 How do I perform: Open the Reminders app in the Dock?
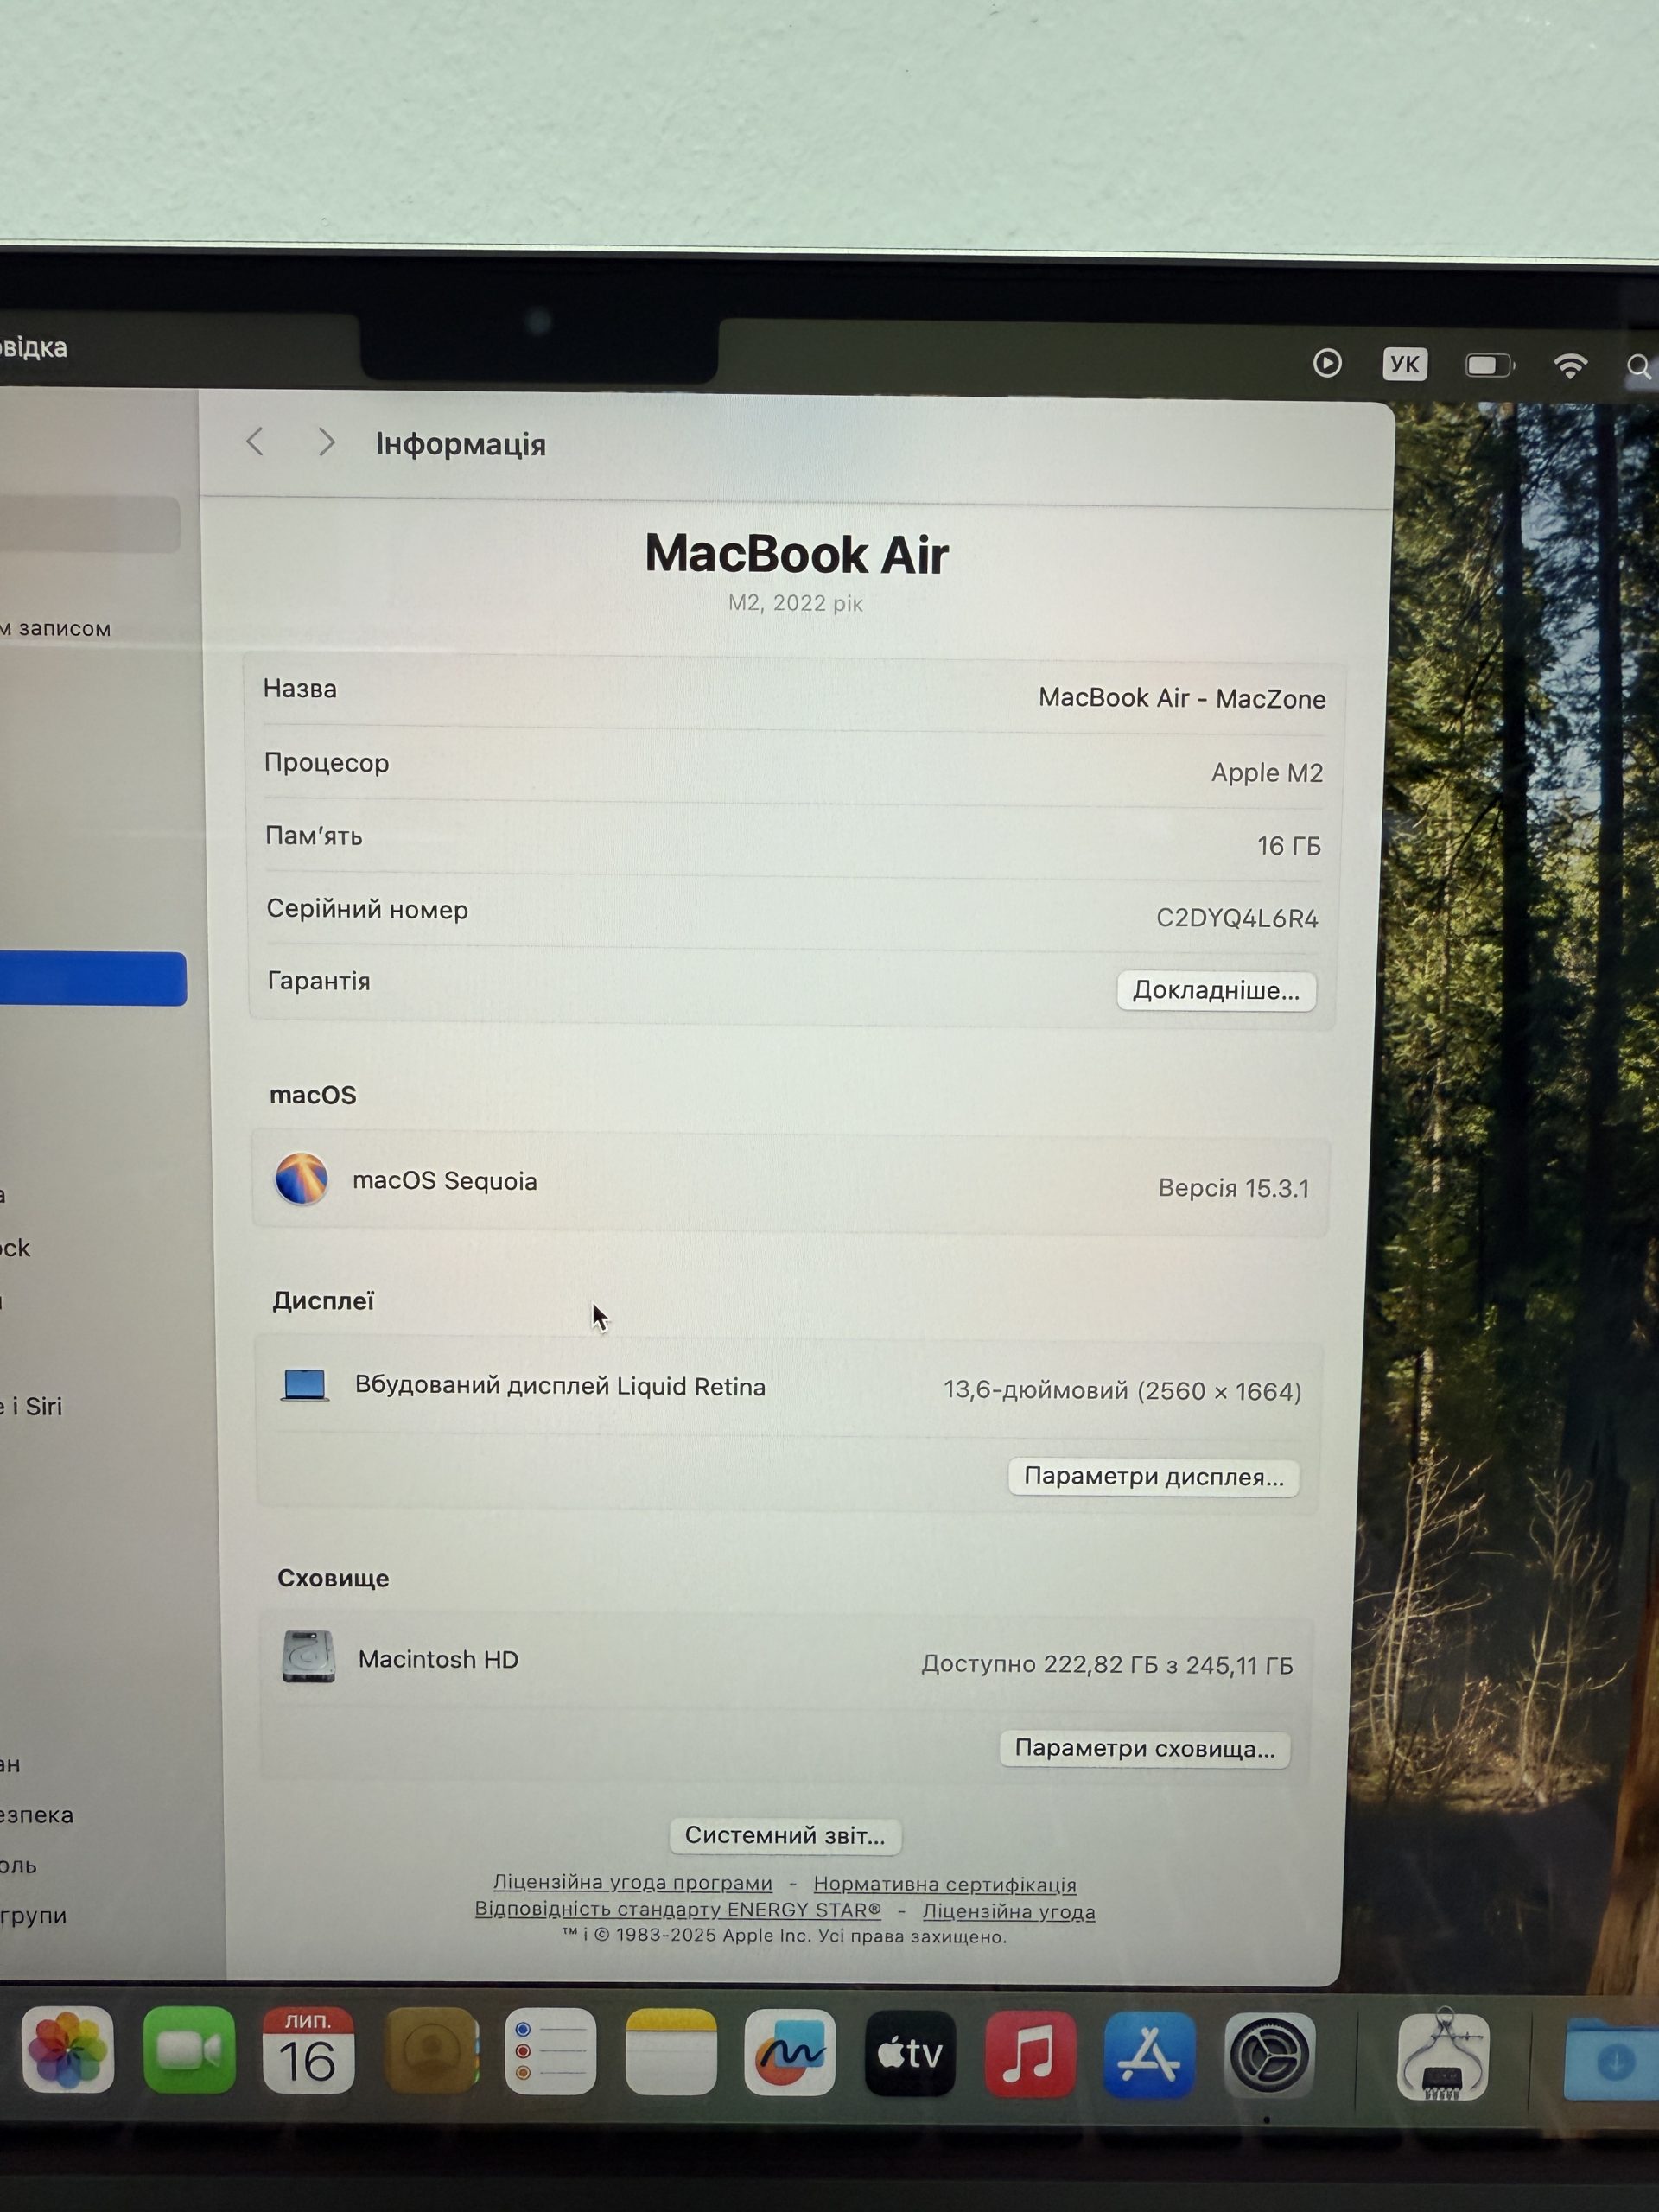click(550, 2051)
